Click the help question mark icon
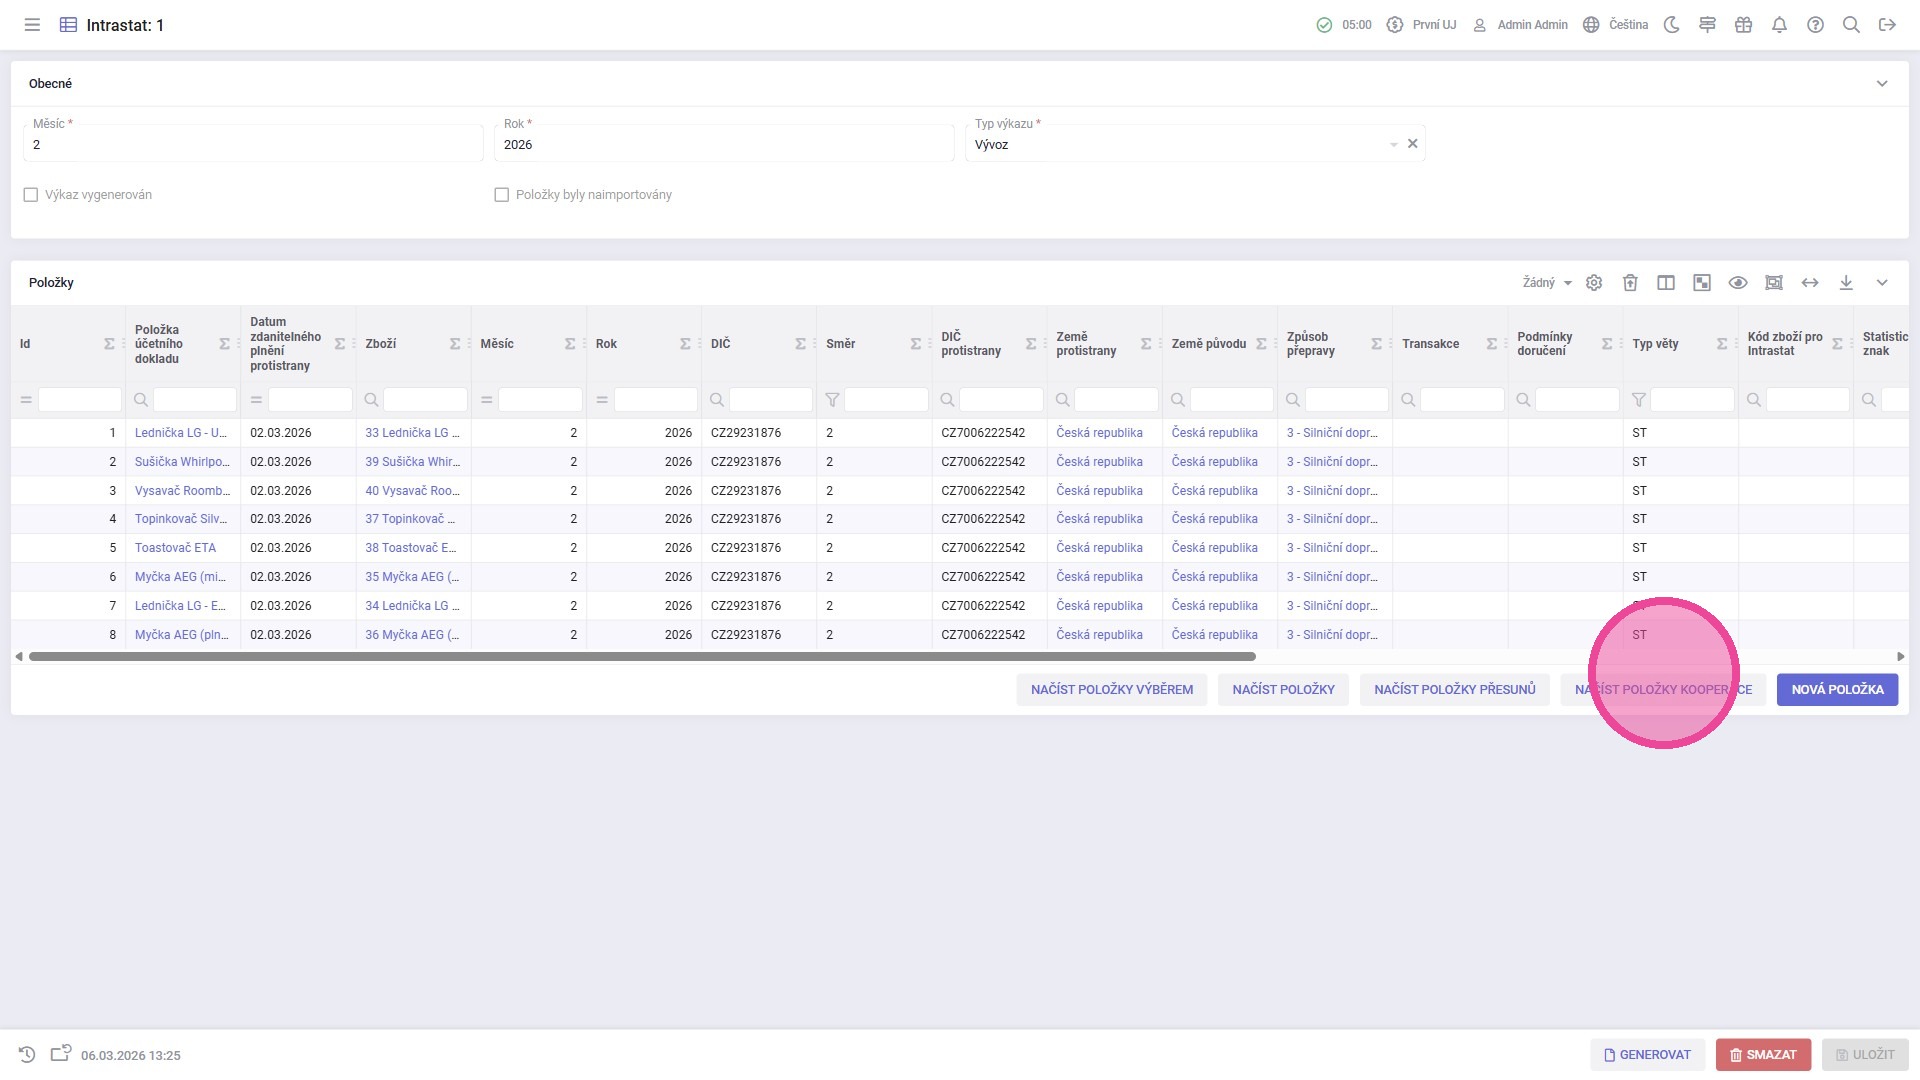The height and width of the screenshot is (1080, 1920). [1815, 25]
